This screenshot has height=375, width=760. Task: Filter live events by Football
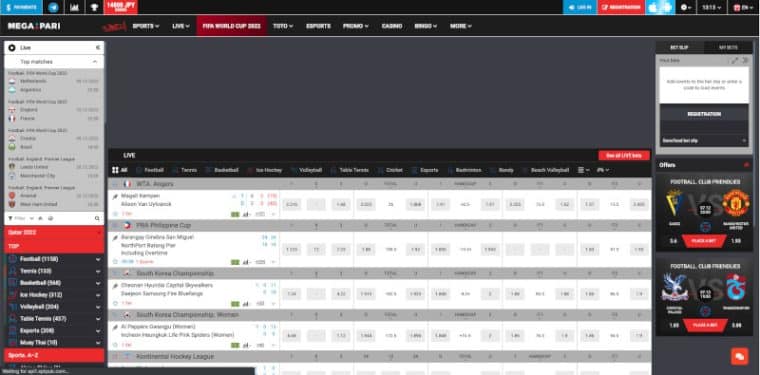[150, 170]
